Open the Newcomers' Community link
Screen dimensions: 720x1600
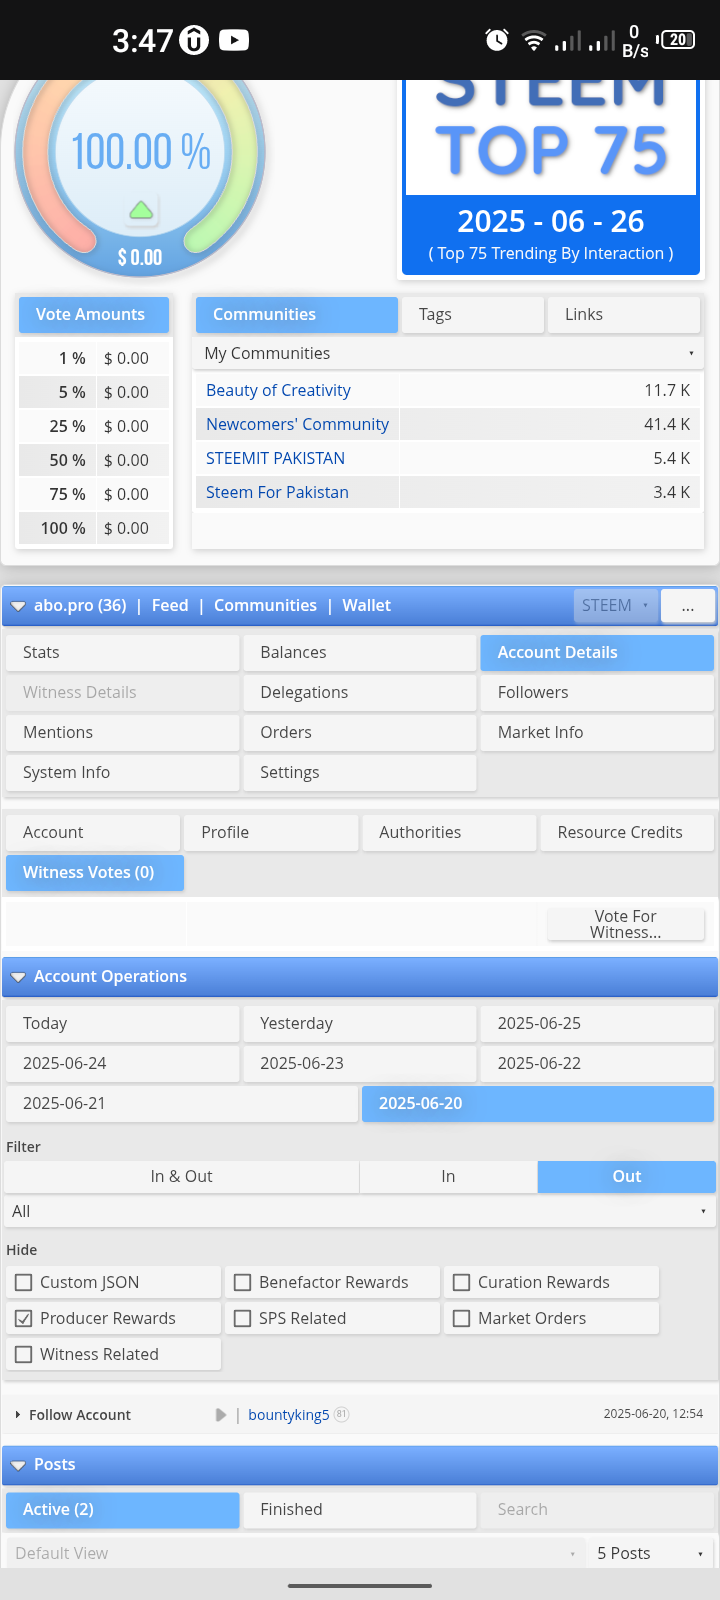(x=297, y=424)
